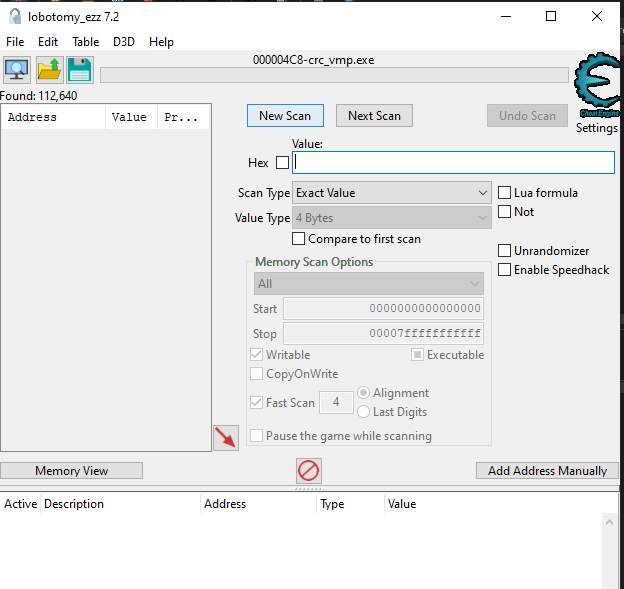624x589 pixels.
Task: Maximize the lobotomy_ezz window
Action: [x=551, y=16]
